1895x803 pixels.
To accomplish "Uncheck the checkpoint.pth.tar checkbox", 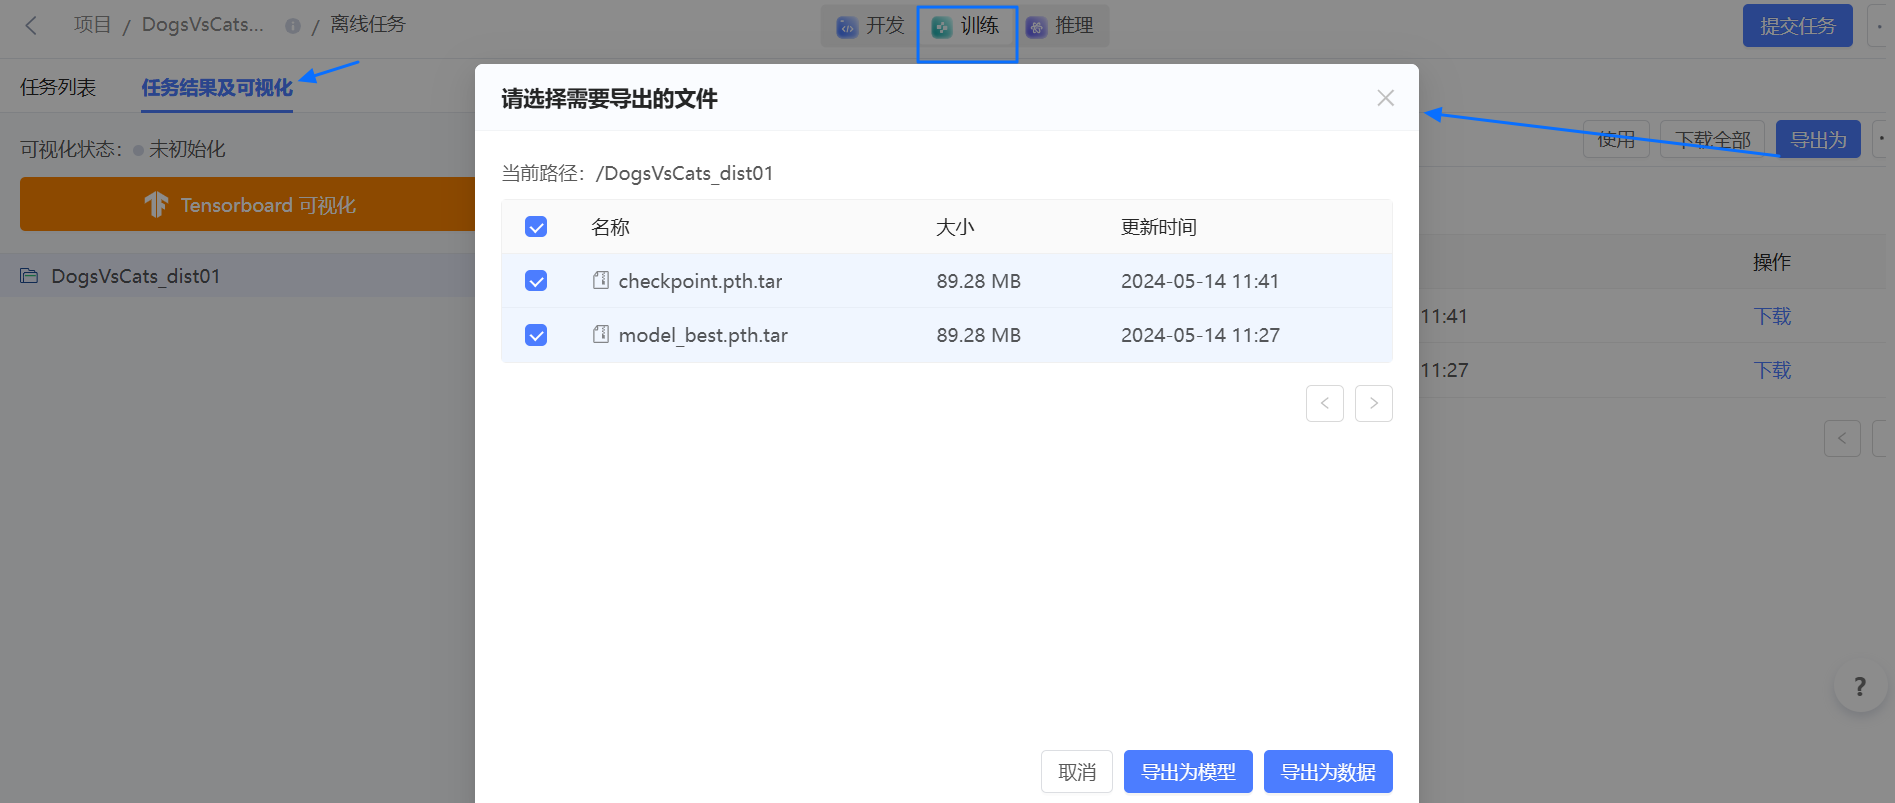I will [x=536, y=281].
